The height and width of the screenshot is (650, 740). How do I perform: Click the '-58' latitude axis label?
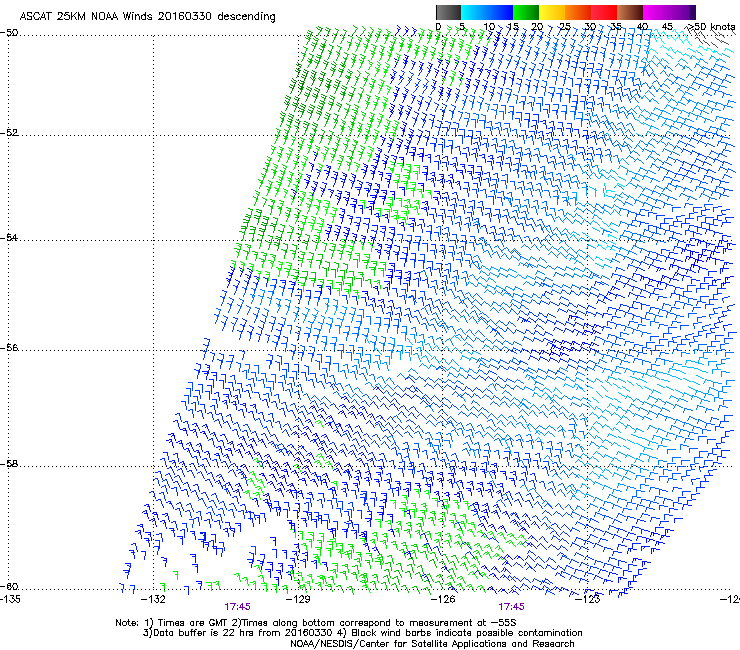[9, 464]
